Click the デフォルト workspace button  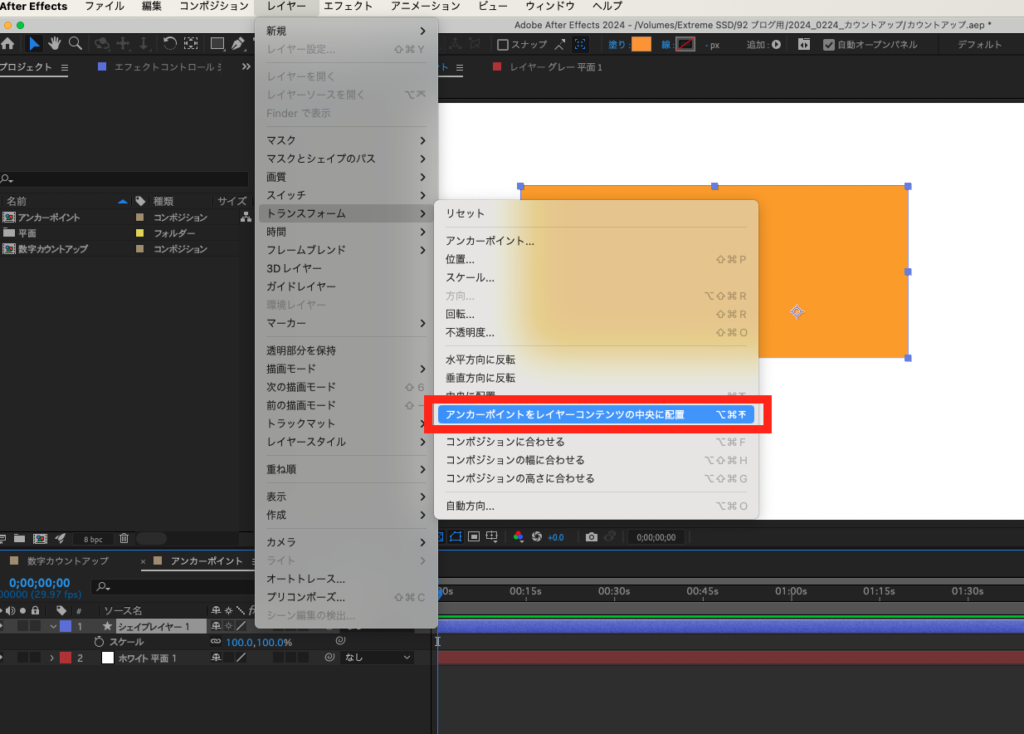coord(979,45)
